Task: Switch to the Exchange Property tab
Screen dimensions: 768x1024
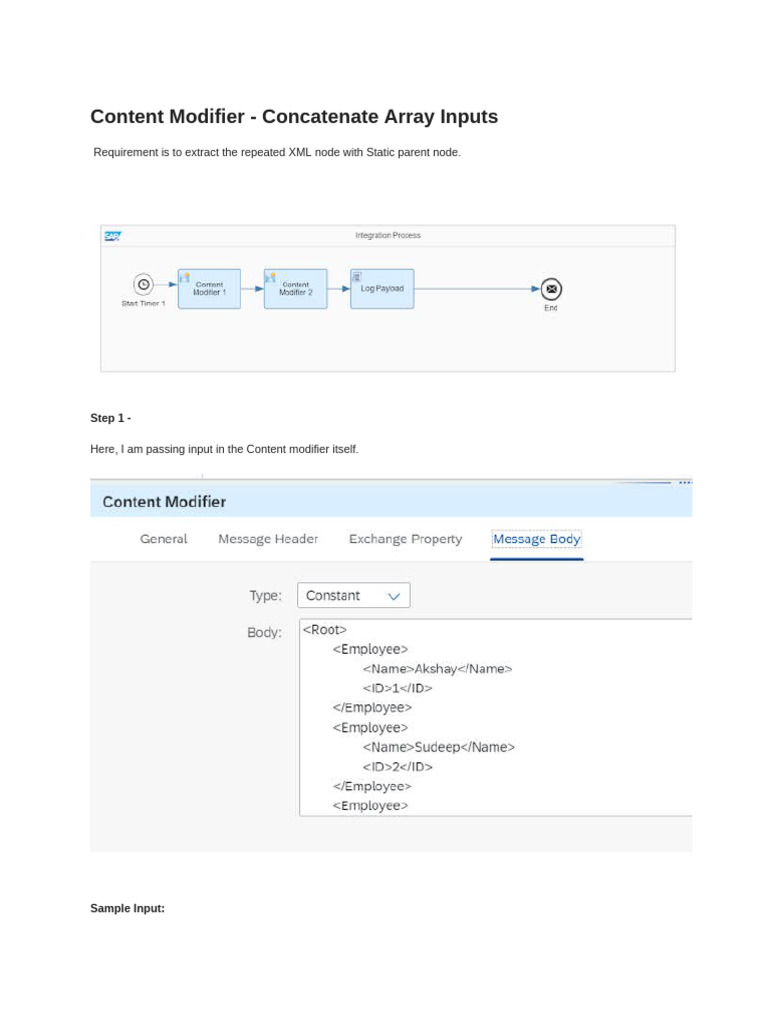Action: pyautogui.click(x=405, y=539)
